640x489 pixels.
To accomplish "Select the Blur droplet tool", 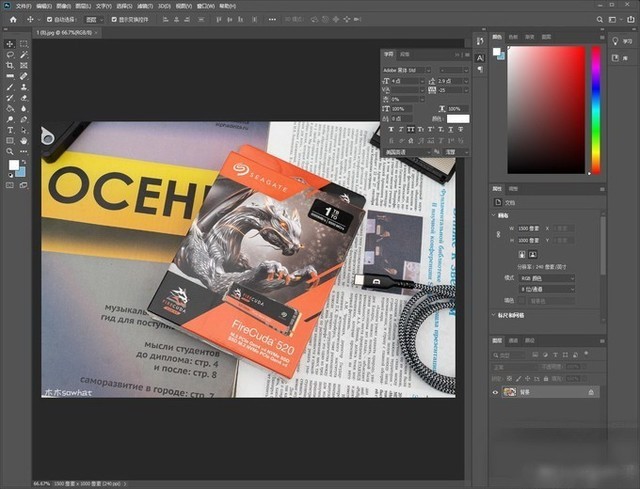I will click(24, 109).
